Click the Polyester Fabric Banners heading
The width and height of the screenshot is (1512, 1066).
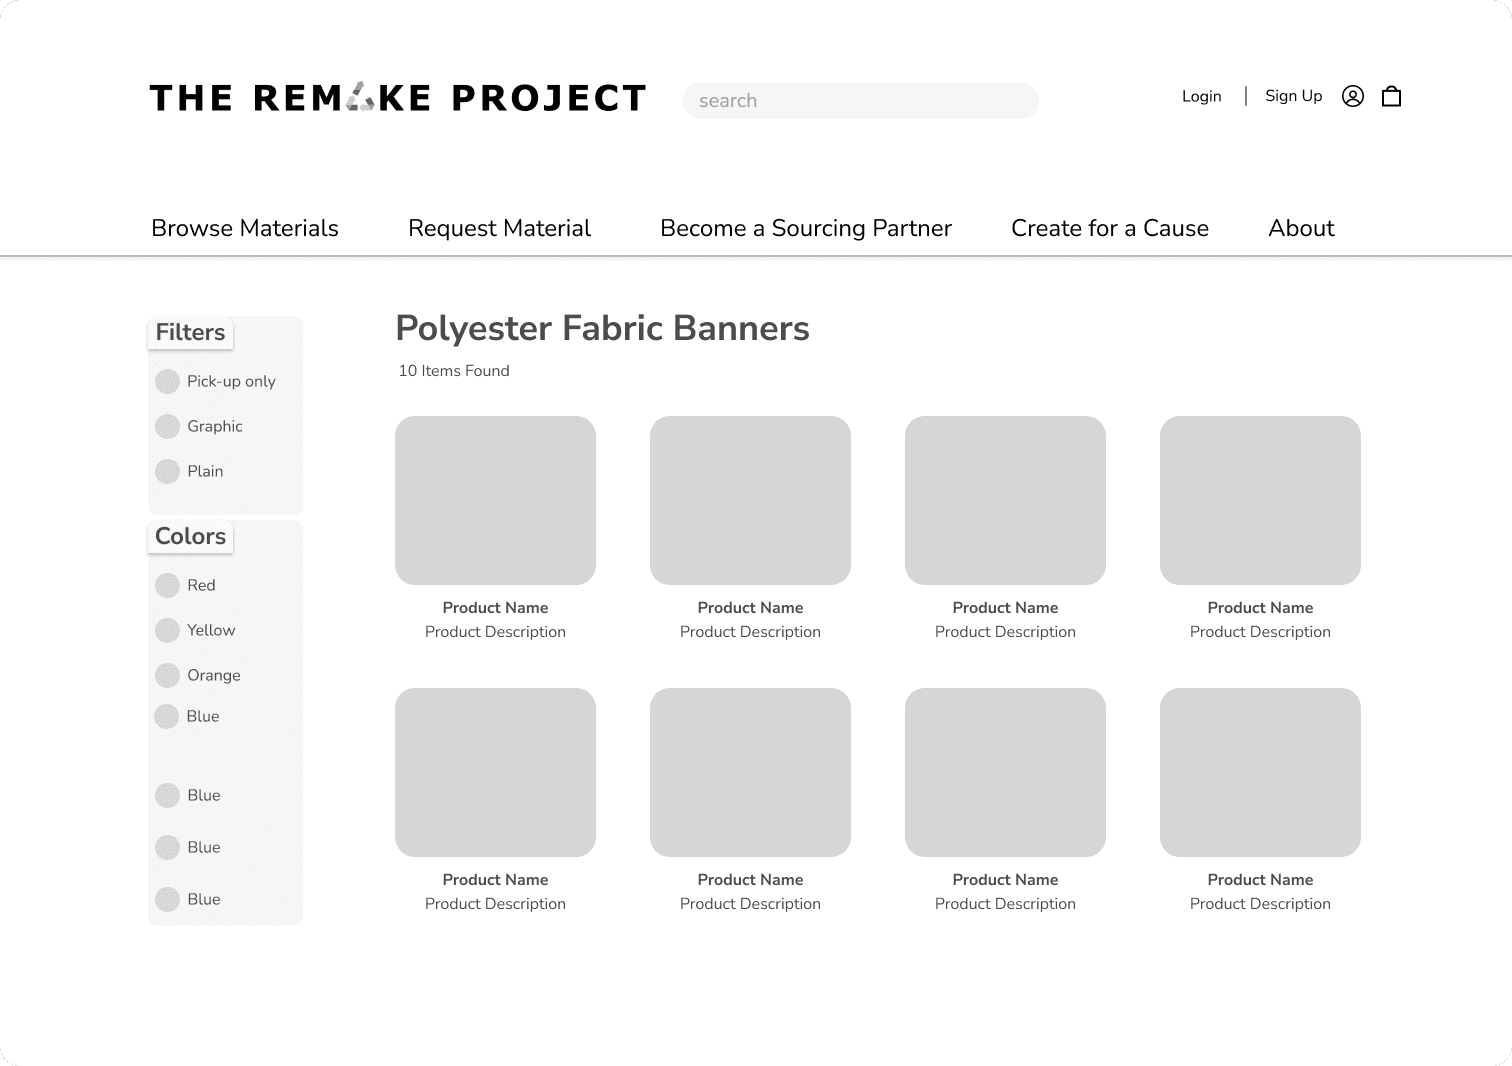point(602,328)
